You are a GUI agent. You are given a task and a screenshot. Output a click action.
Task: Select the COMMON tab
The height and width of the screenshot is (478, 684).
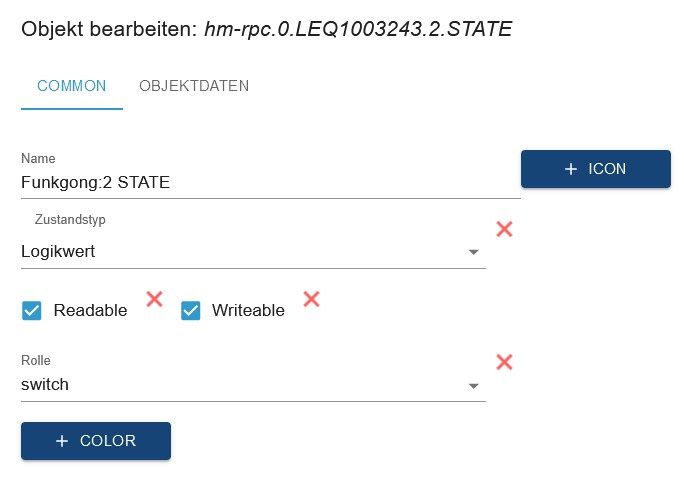pyautogui.click(x=71, y=86)
